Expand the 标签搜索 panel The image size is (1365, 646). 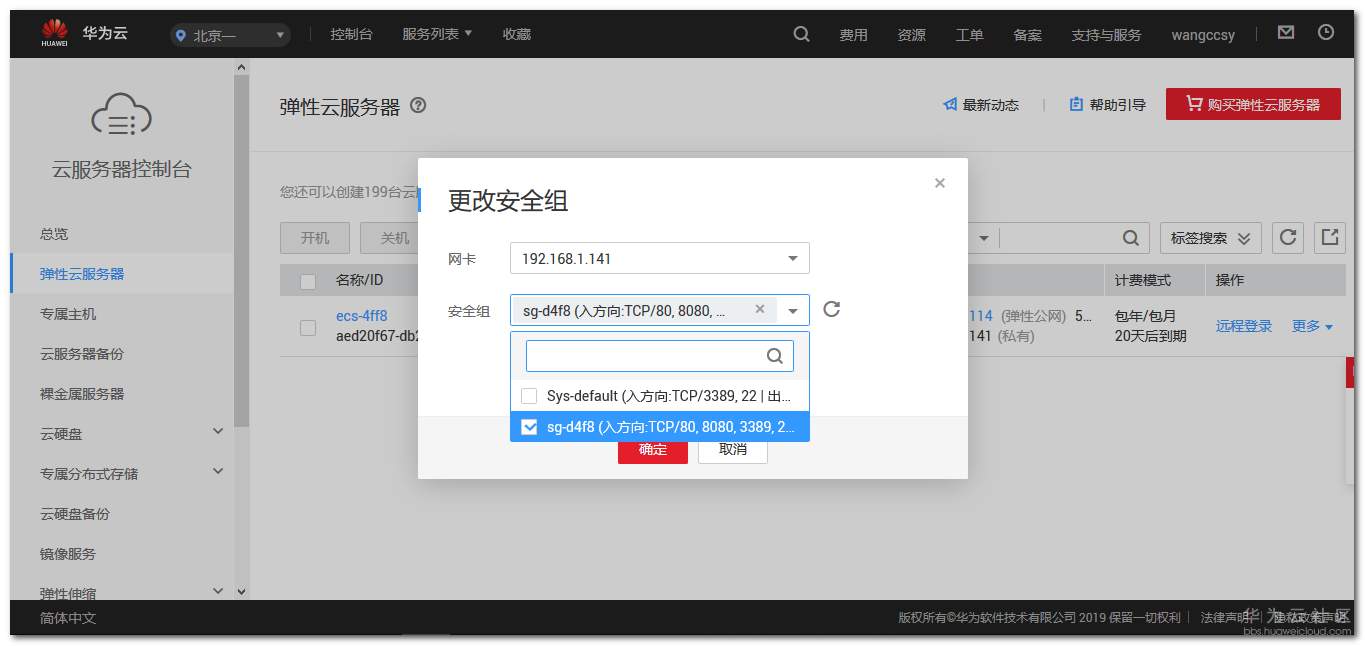click(1211, 238)
